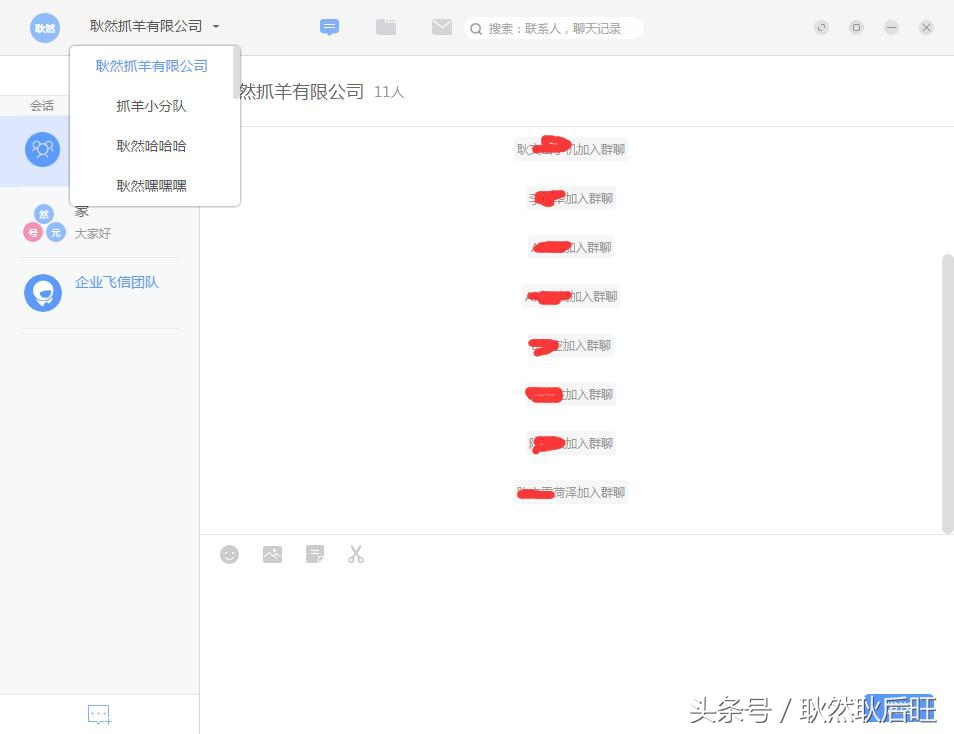Open the envelope mail icon
Screen dimensions: 954x734
click(442, 27)
